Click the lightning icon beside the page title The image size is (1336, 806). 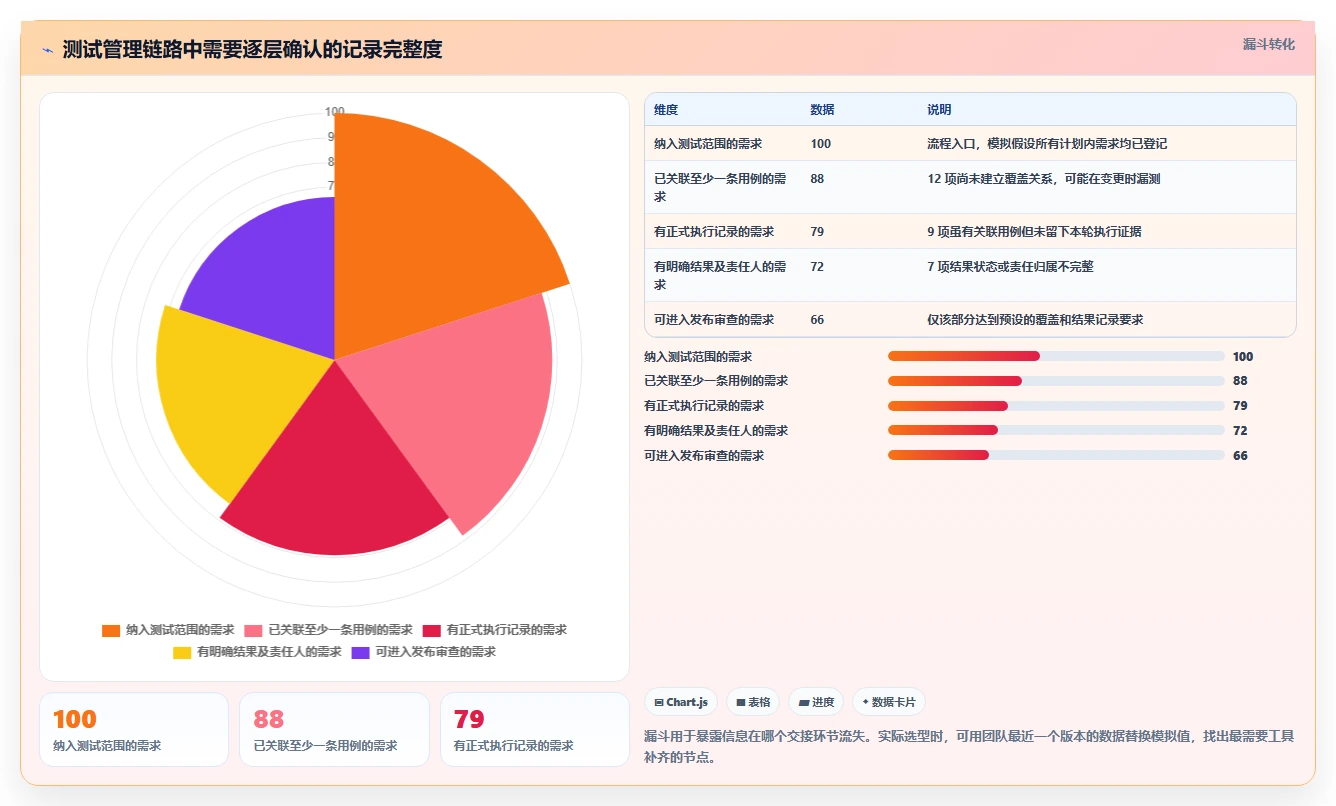coord(48,49)
